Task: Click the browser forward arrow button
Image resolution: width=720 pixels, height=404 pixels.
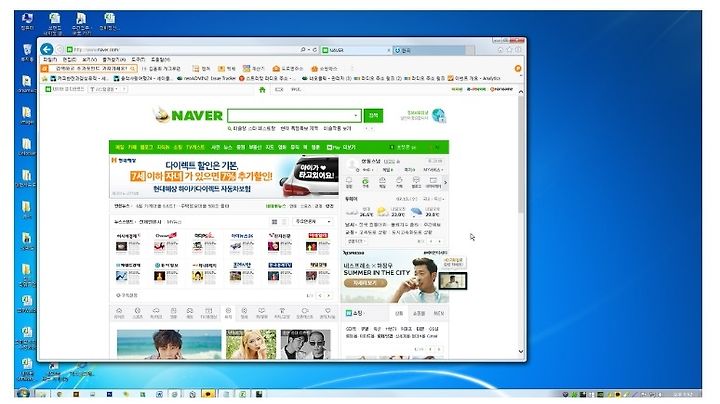Action: 59,50
